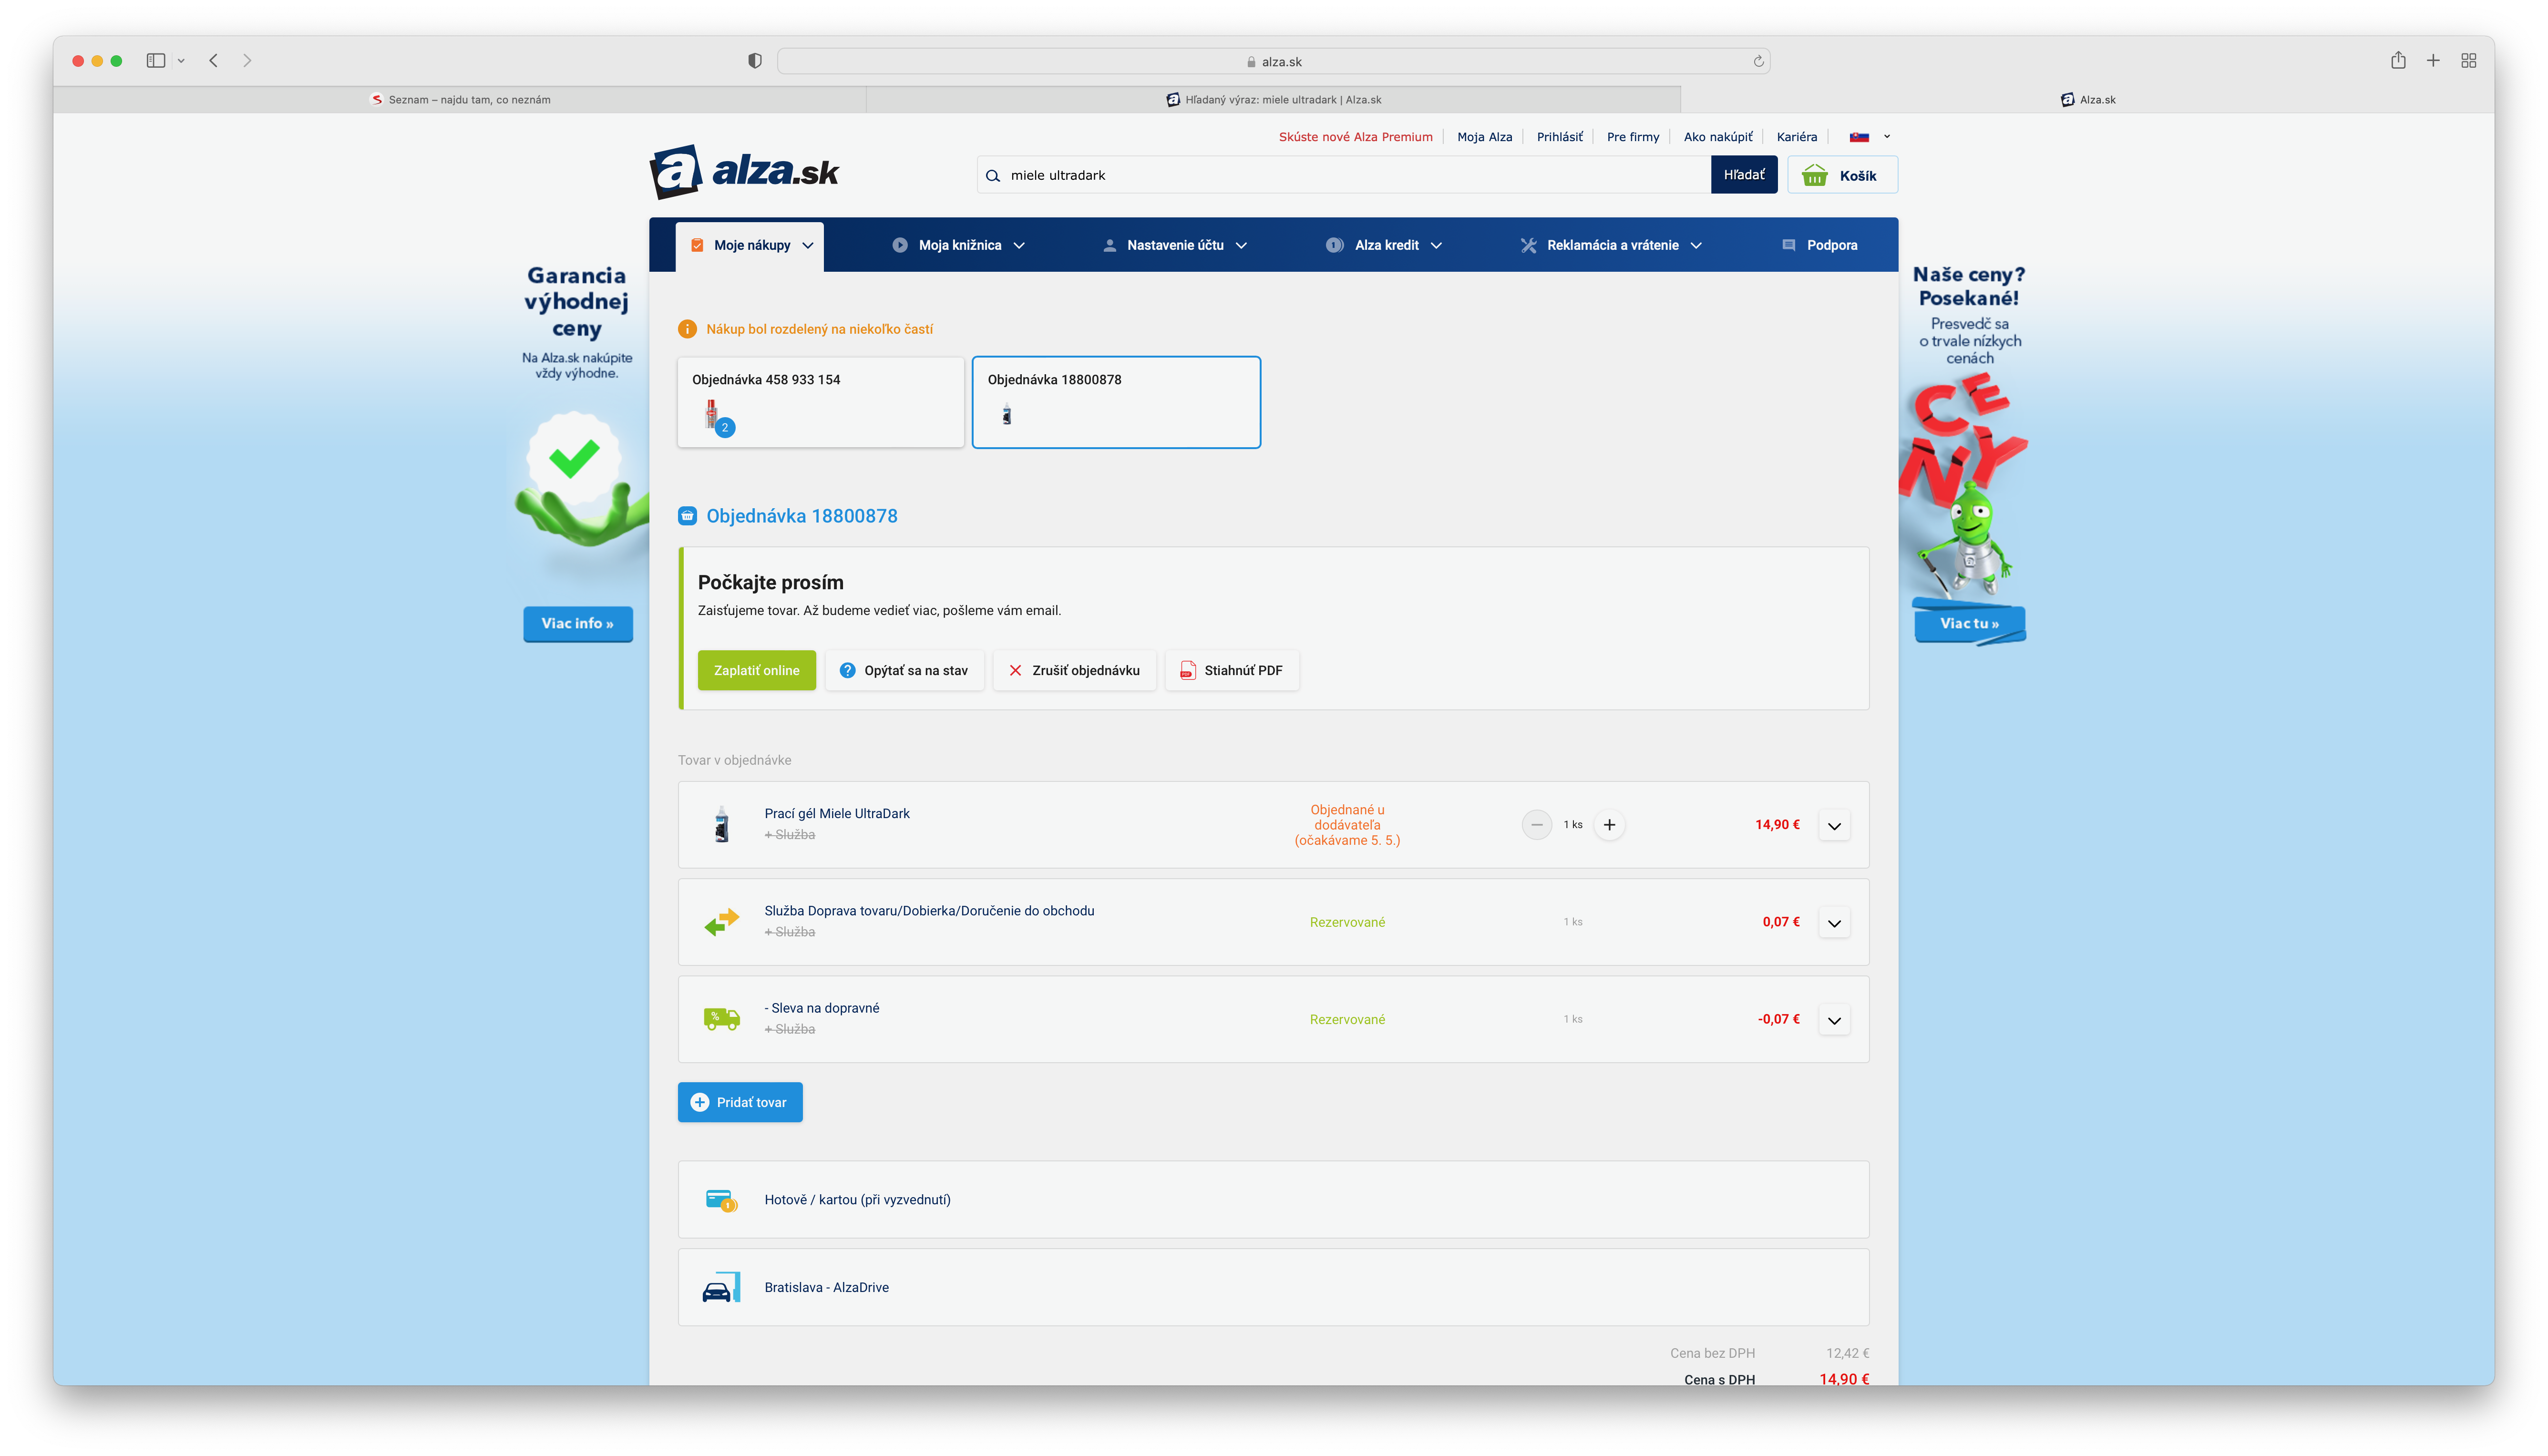Click the miele ultradark search field
2548x1456 pixels.
pyautogui.click(x=1340, y=175)
